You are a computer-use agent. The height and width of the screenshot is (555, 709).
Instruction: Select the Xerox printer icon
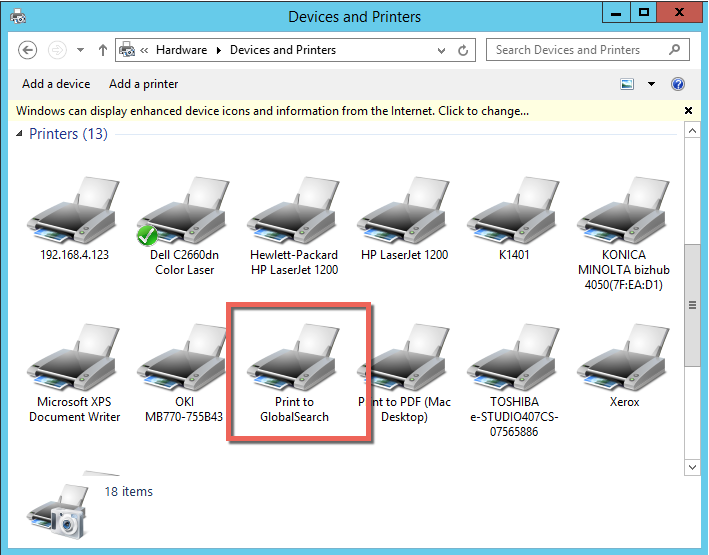click(624, 361)
